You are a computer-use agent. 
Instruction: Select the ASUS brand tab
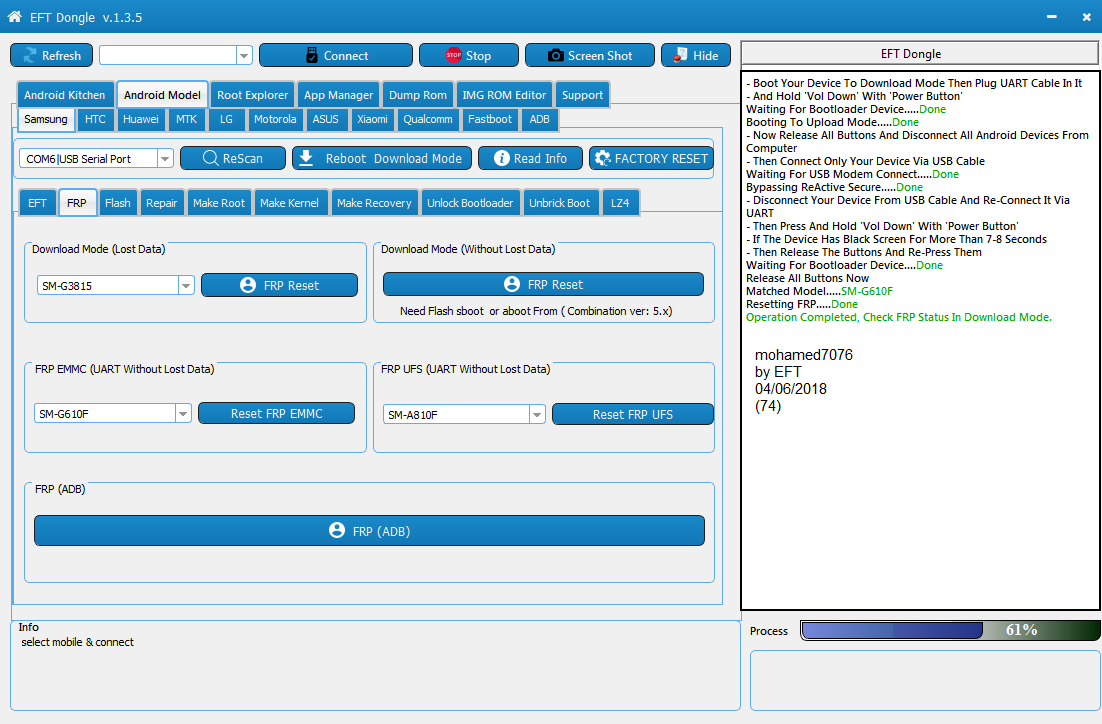(x=325, y=119)
